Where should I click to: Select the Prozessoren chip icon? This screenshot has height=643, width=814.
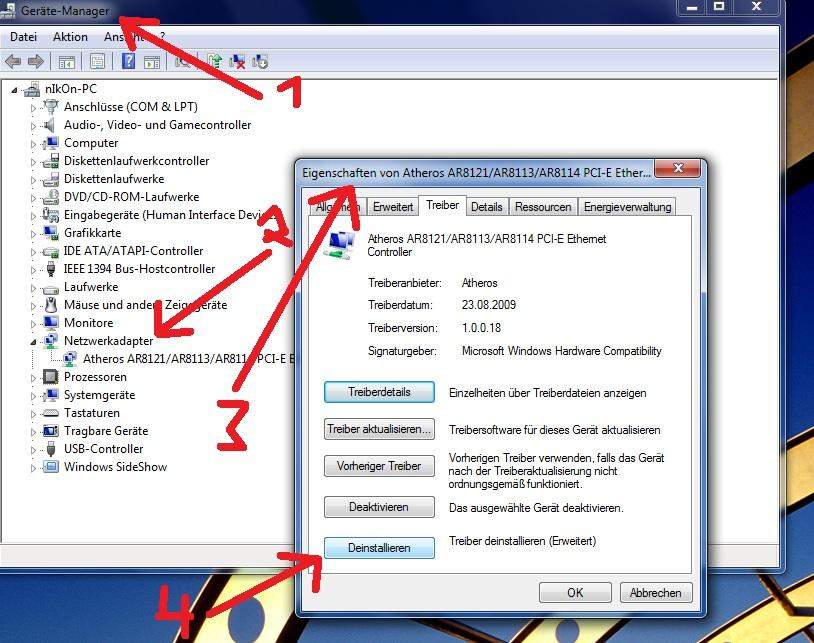point(50,377)
